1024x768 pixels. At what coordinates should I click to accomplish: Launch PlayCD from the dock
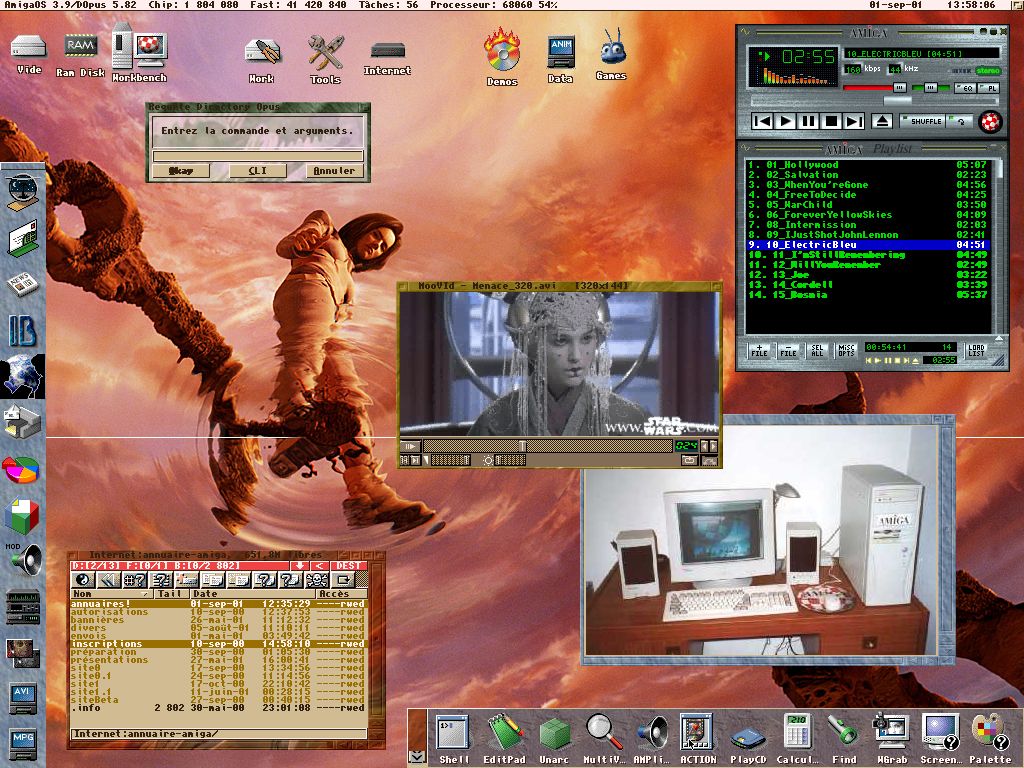747,737
